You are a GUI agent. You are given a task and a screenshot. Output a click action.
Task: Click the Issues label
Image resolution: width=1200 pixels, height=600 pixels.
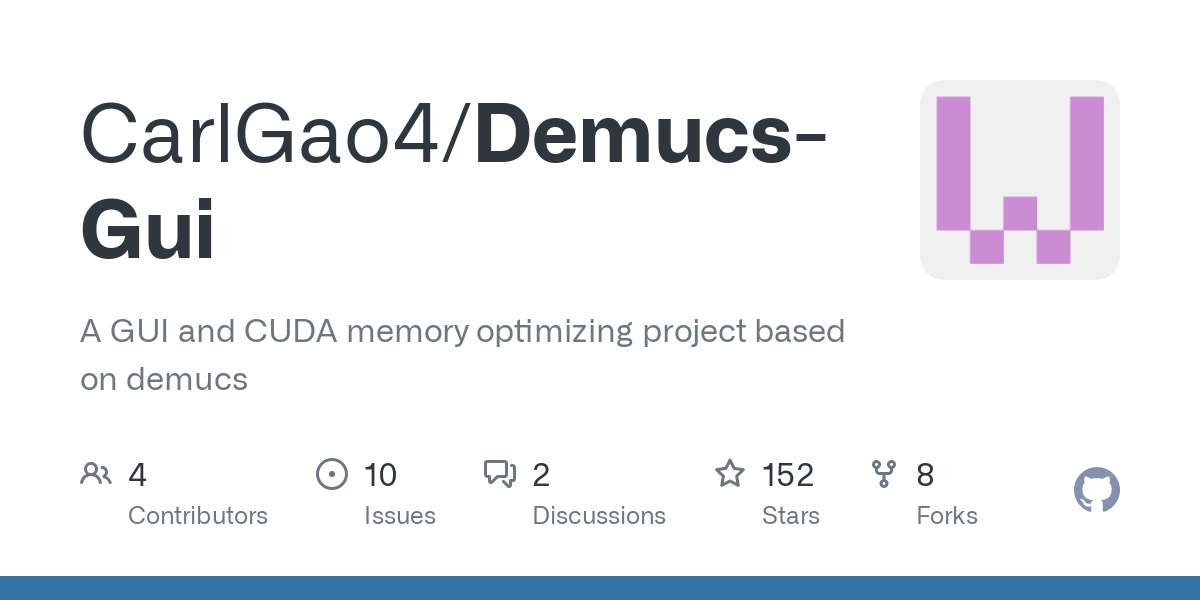click(x=400, y=516)
